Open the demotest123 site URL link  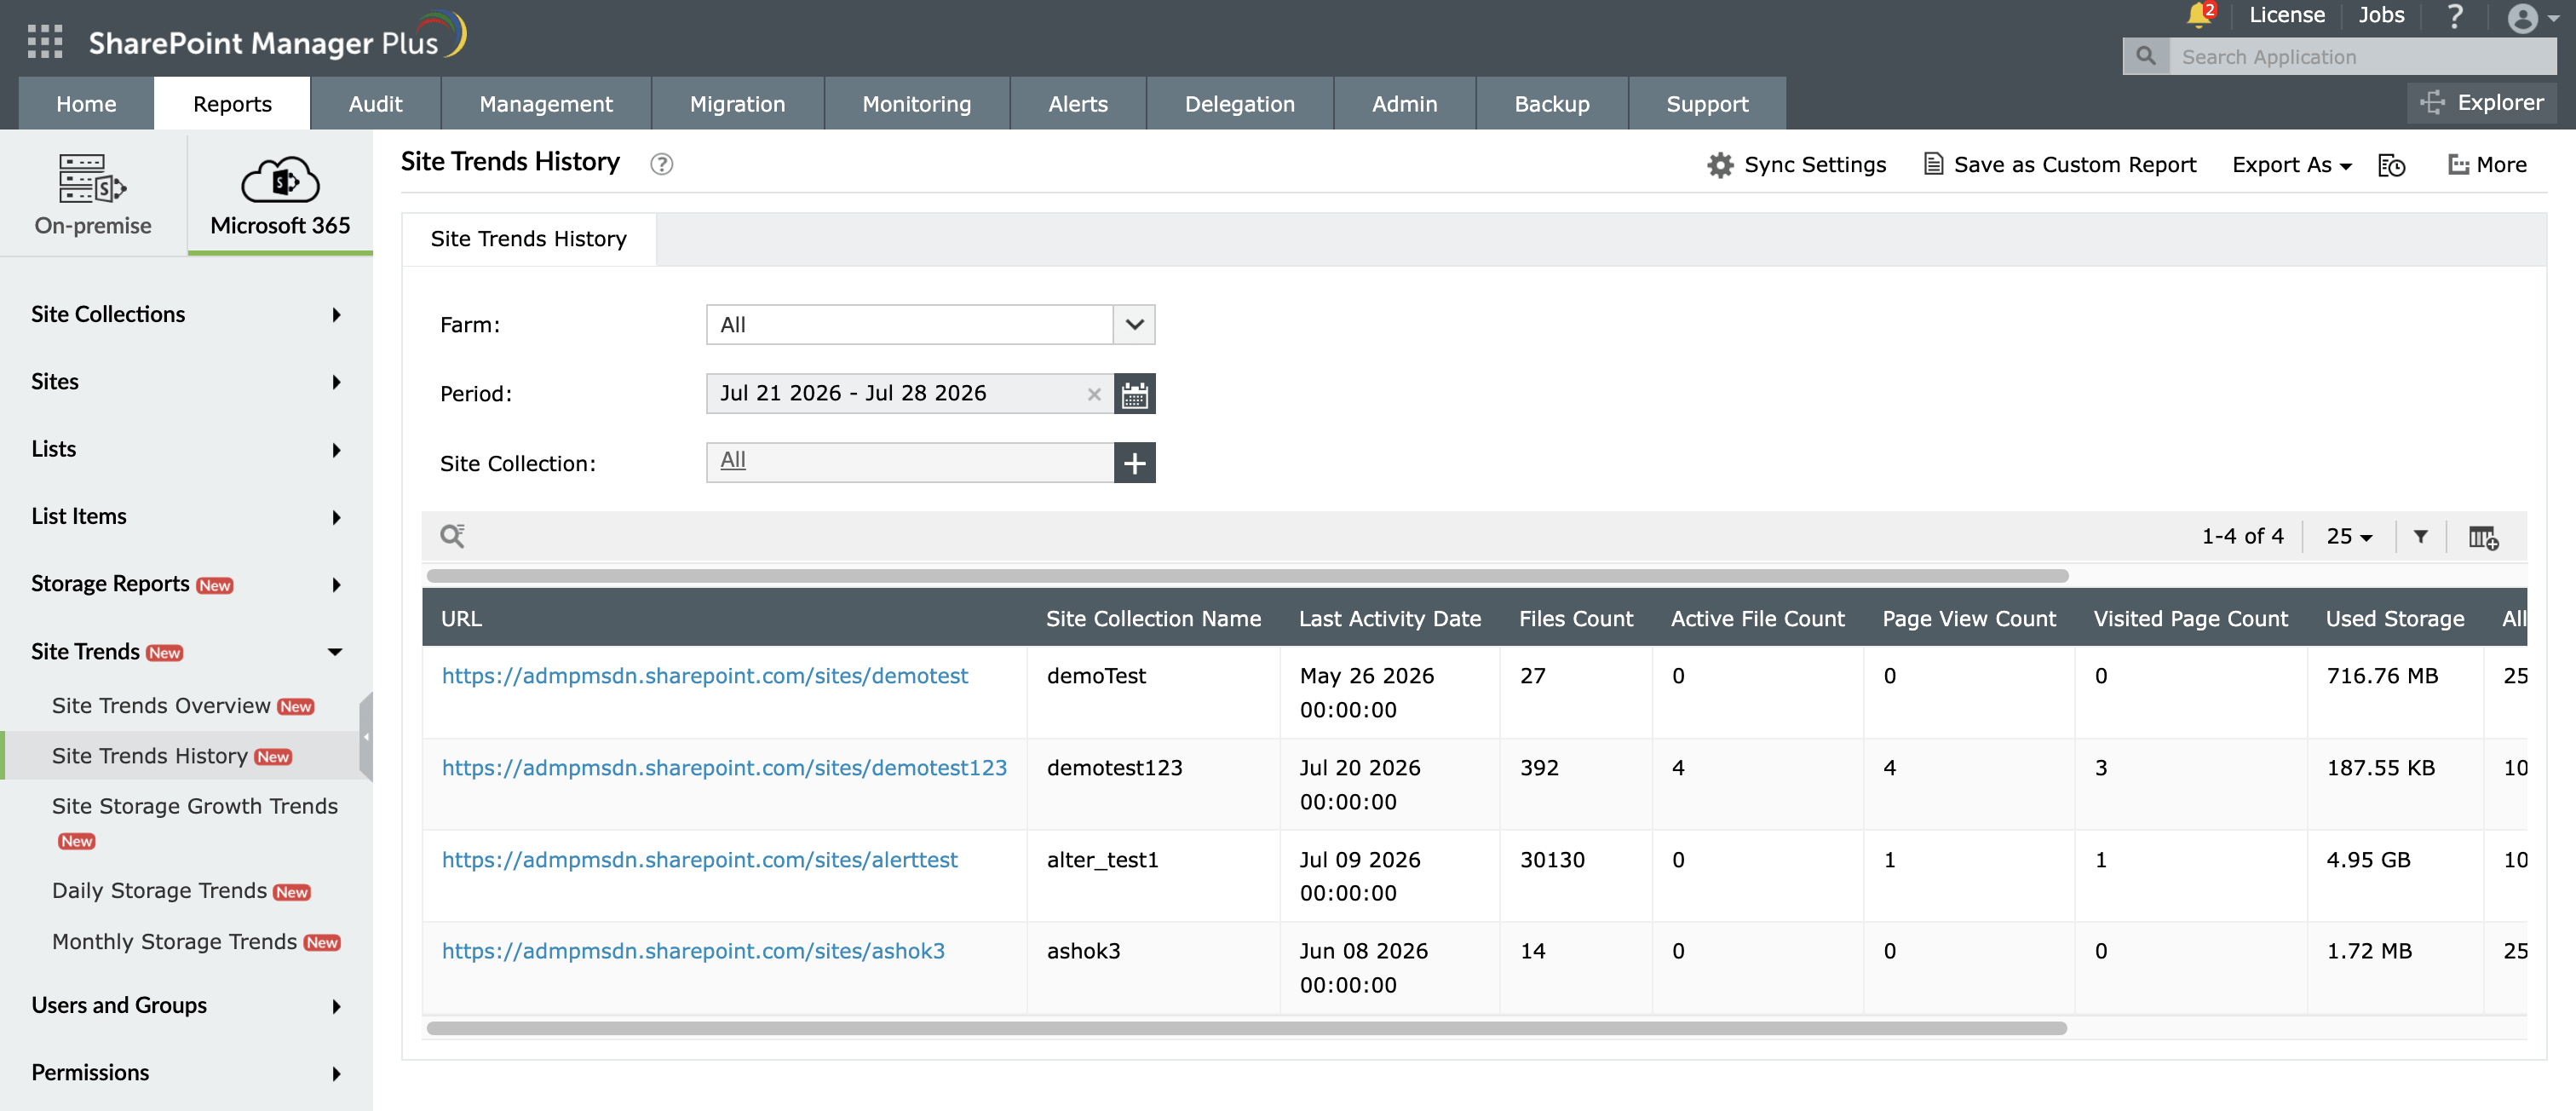(724, 768)
